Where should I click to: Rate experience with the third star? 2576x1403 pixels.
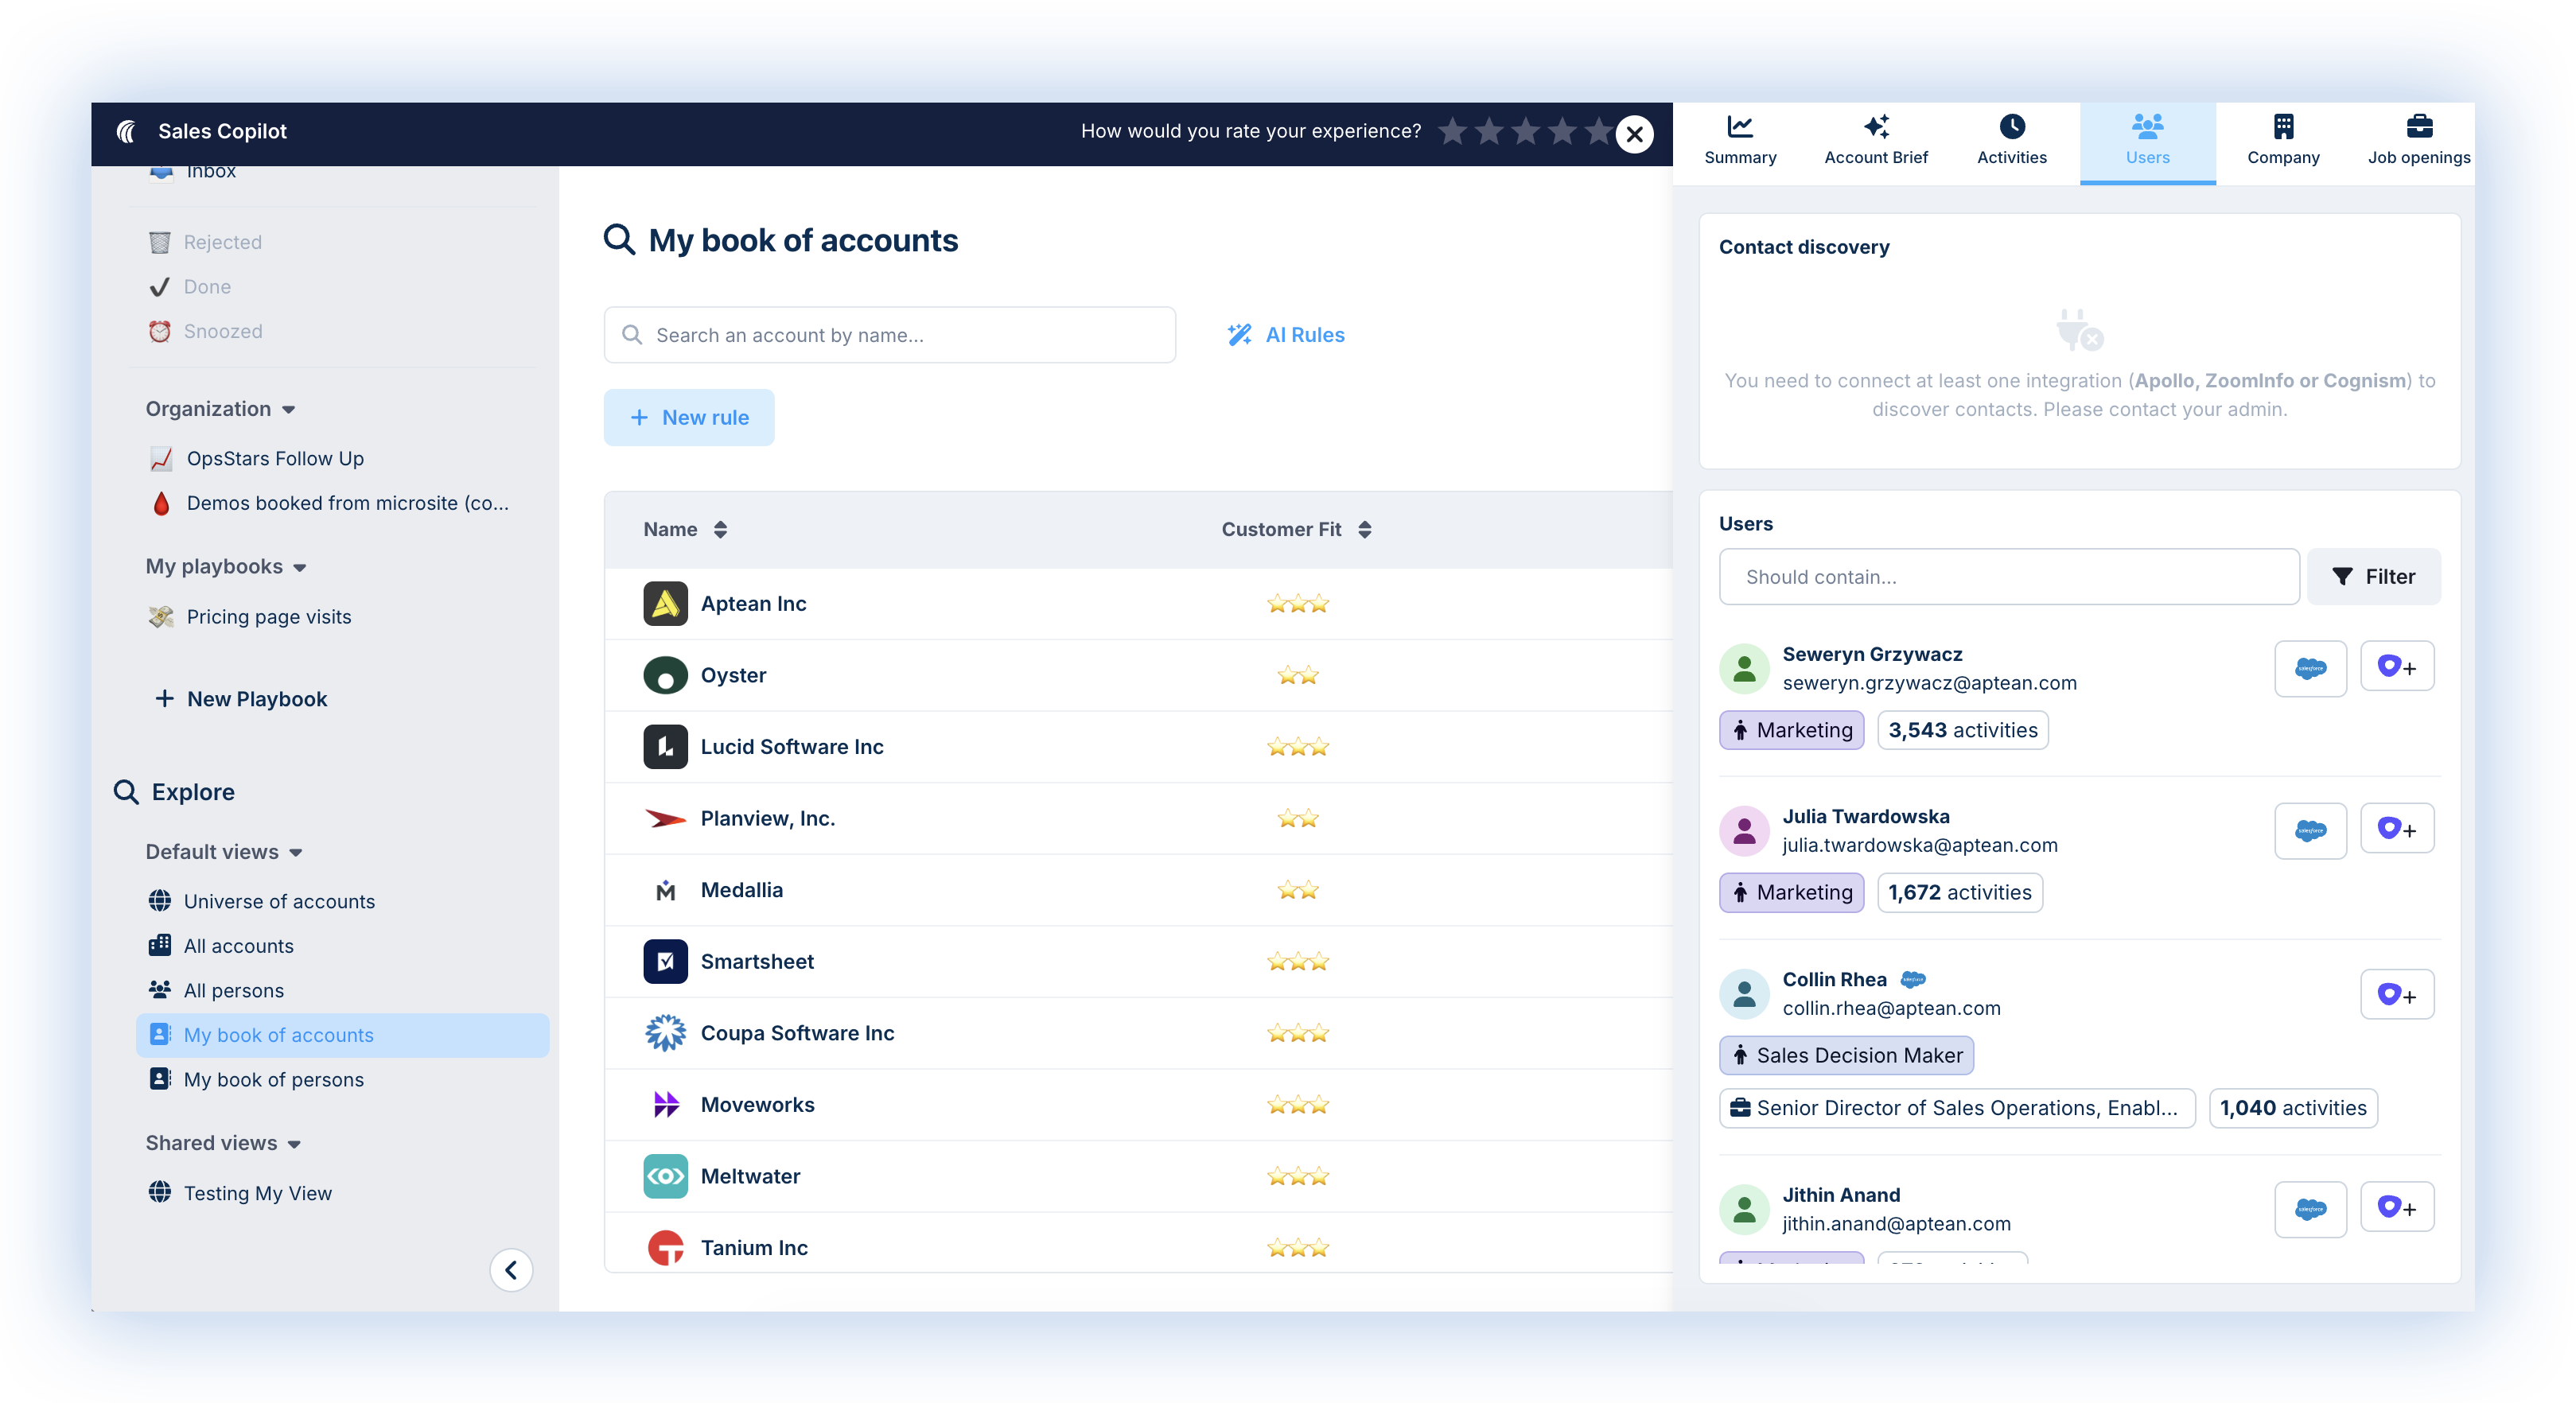pyautogui.click(x=1525, y=131)
